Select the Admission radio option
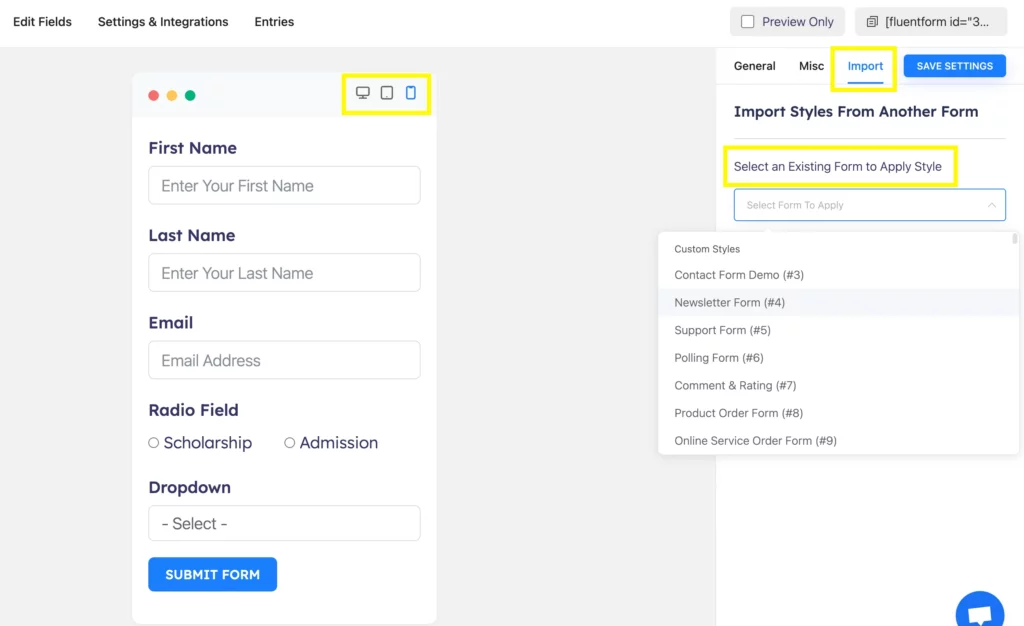 pos(290,443)
